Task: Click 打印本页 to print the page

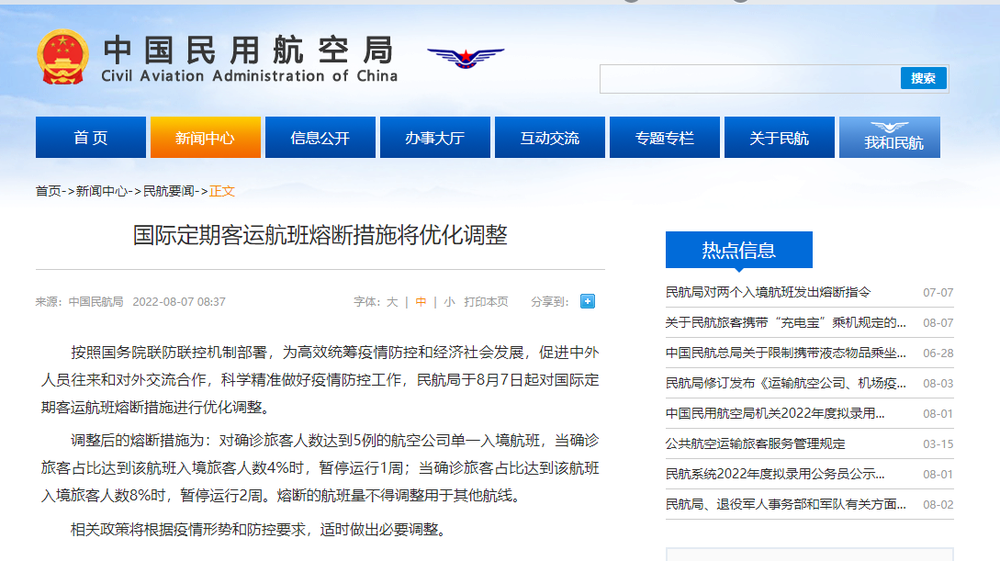Action: point(486,301)
